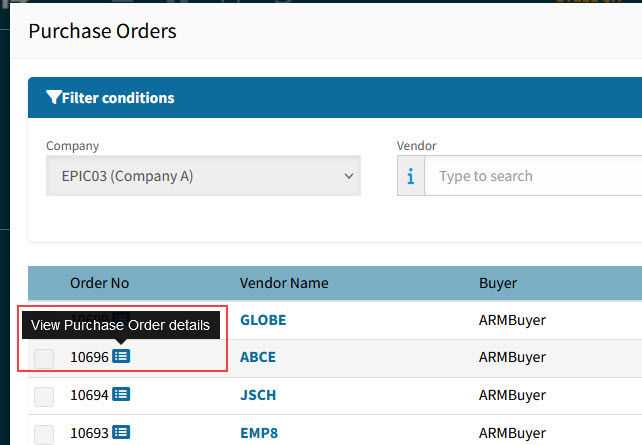Image resolution: width=642 pixels, height=445 pixels.
Task: Click the funnel icon in Filter conditions
Action: 54,98
